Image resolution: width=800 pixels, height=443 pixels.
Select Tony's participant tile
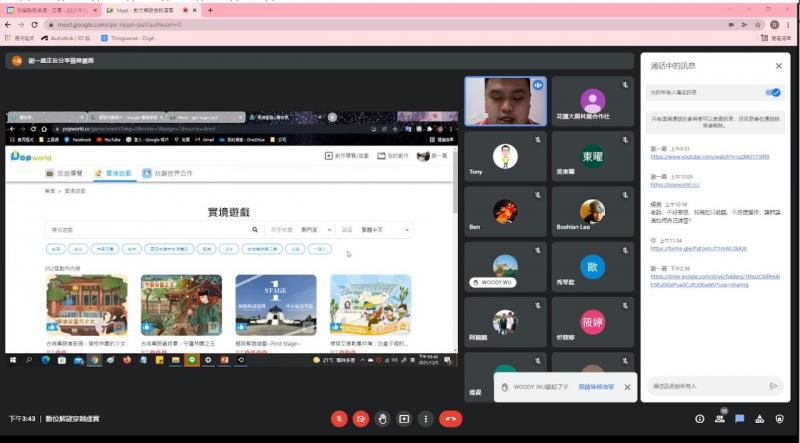click(506, 156)
